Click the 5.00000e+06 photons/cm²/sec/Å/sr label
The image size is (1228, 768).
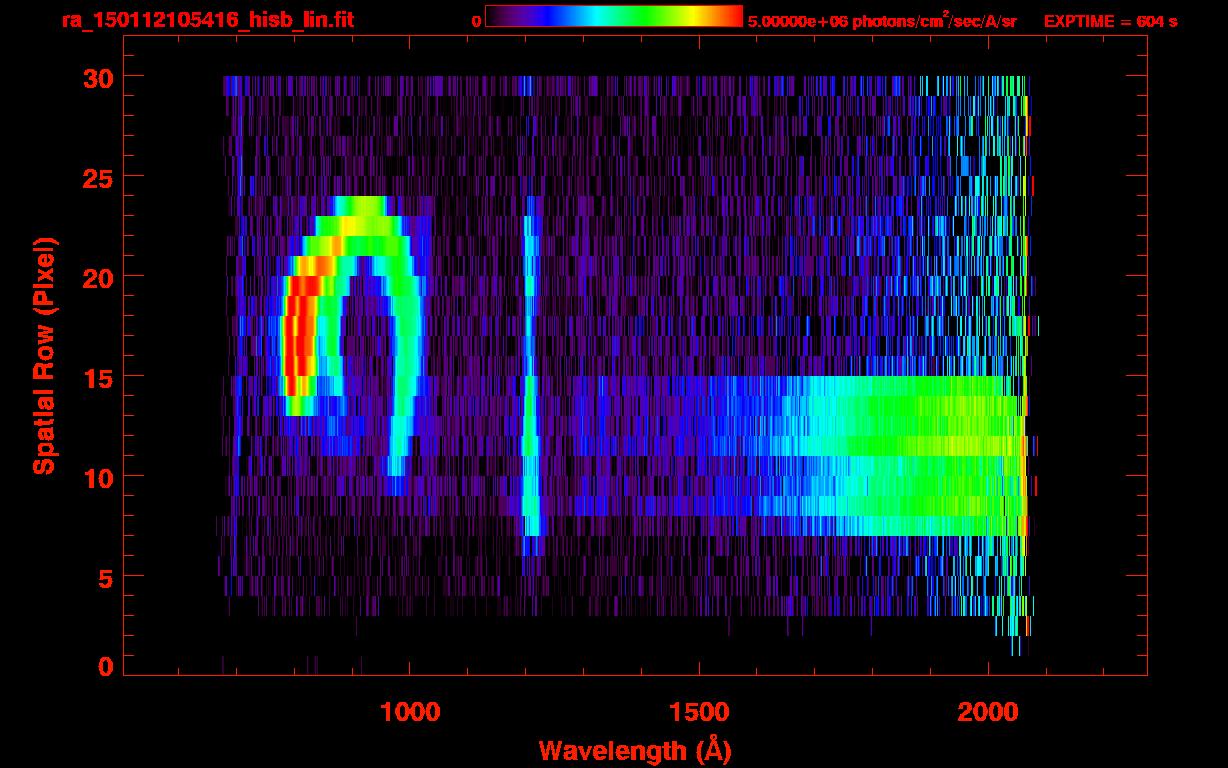click(x=882, y=20)
